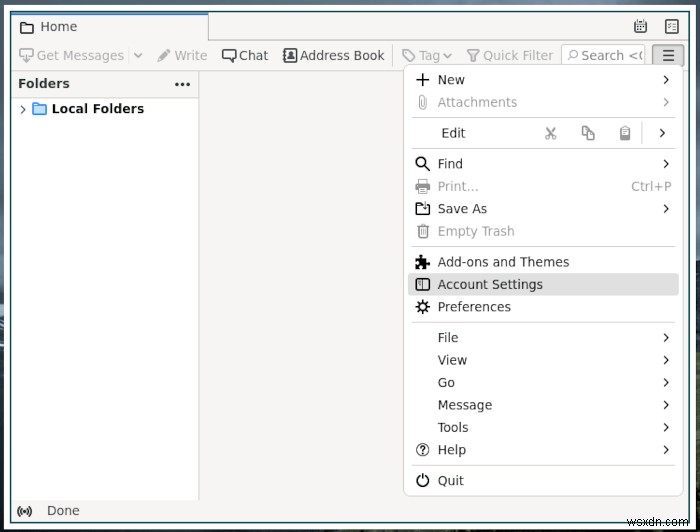700x532 pixels.
Task: Click the Account Settings panel icon
Action: [422, 284]
